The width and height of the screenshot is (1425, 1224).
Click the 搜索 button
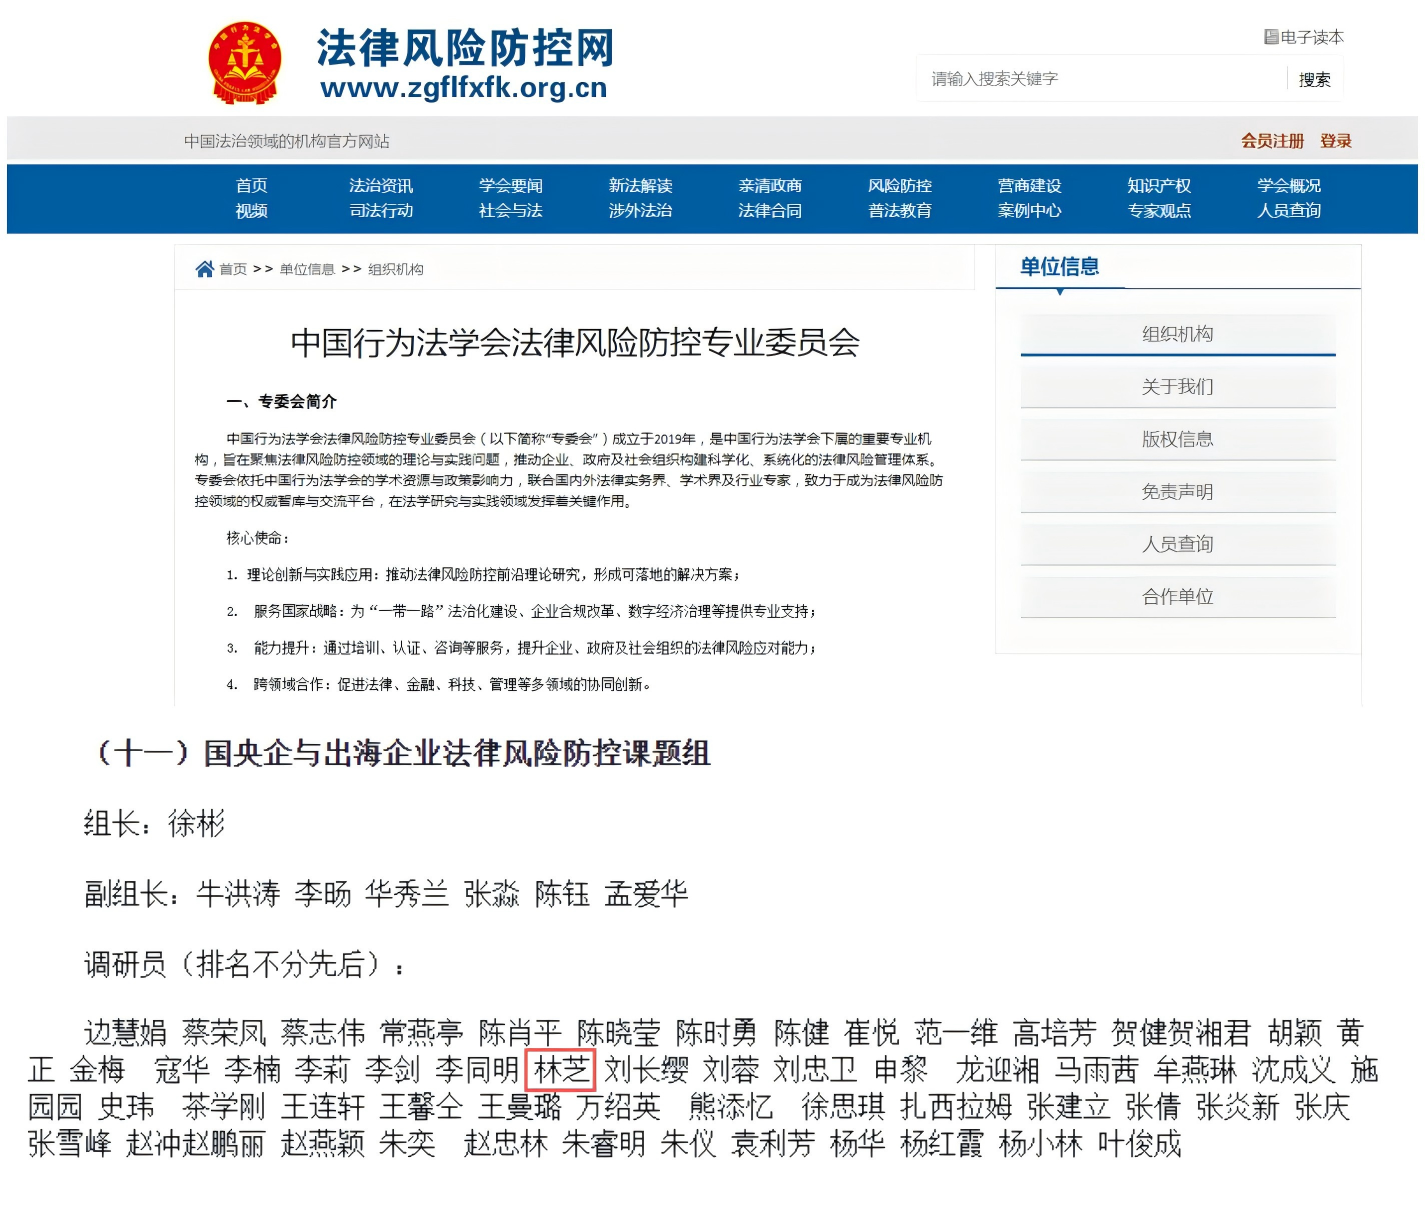pyautogui.click(x=1314, y=79)
